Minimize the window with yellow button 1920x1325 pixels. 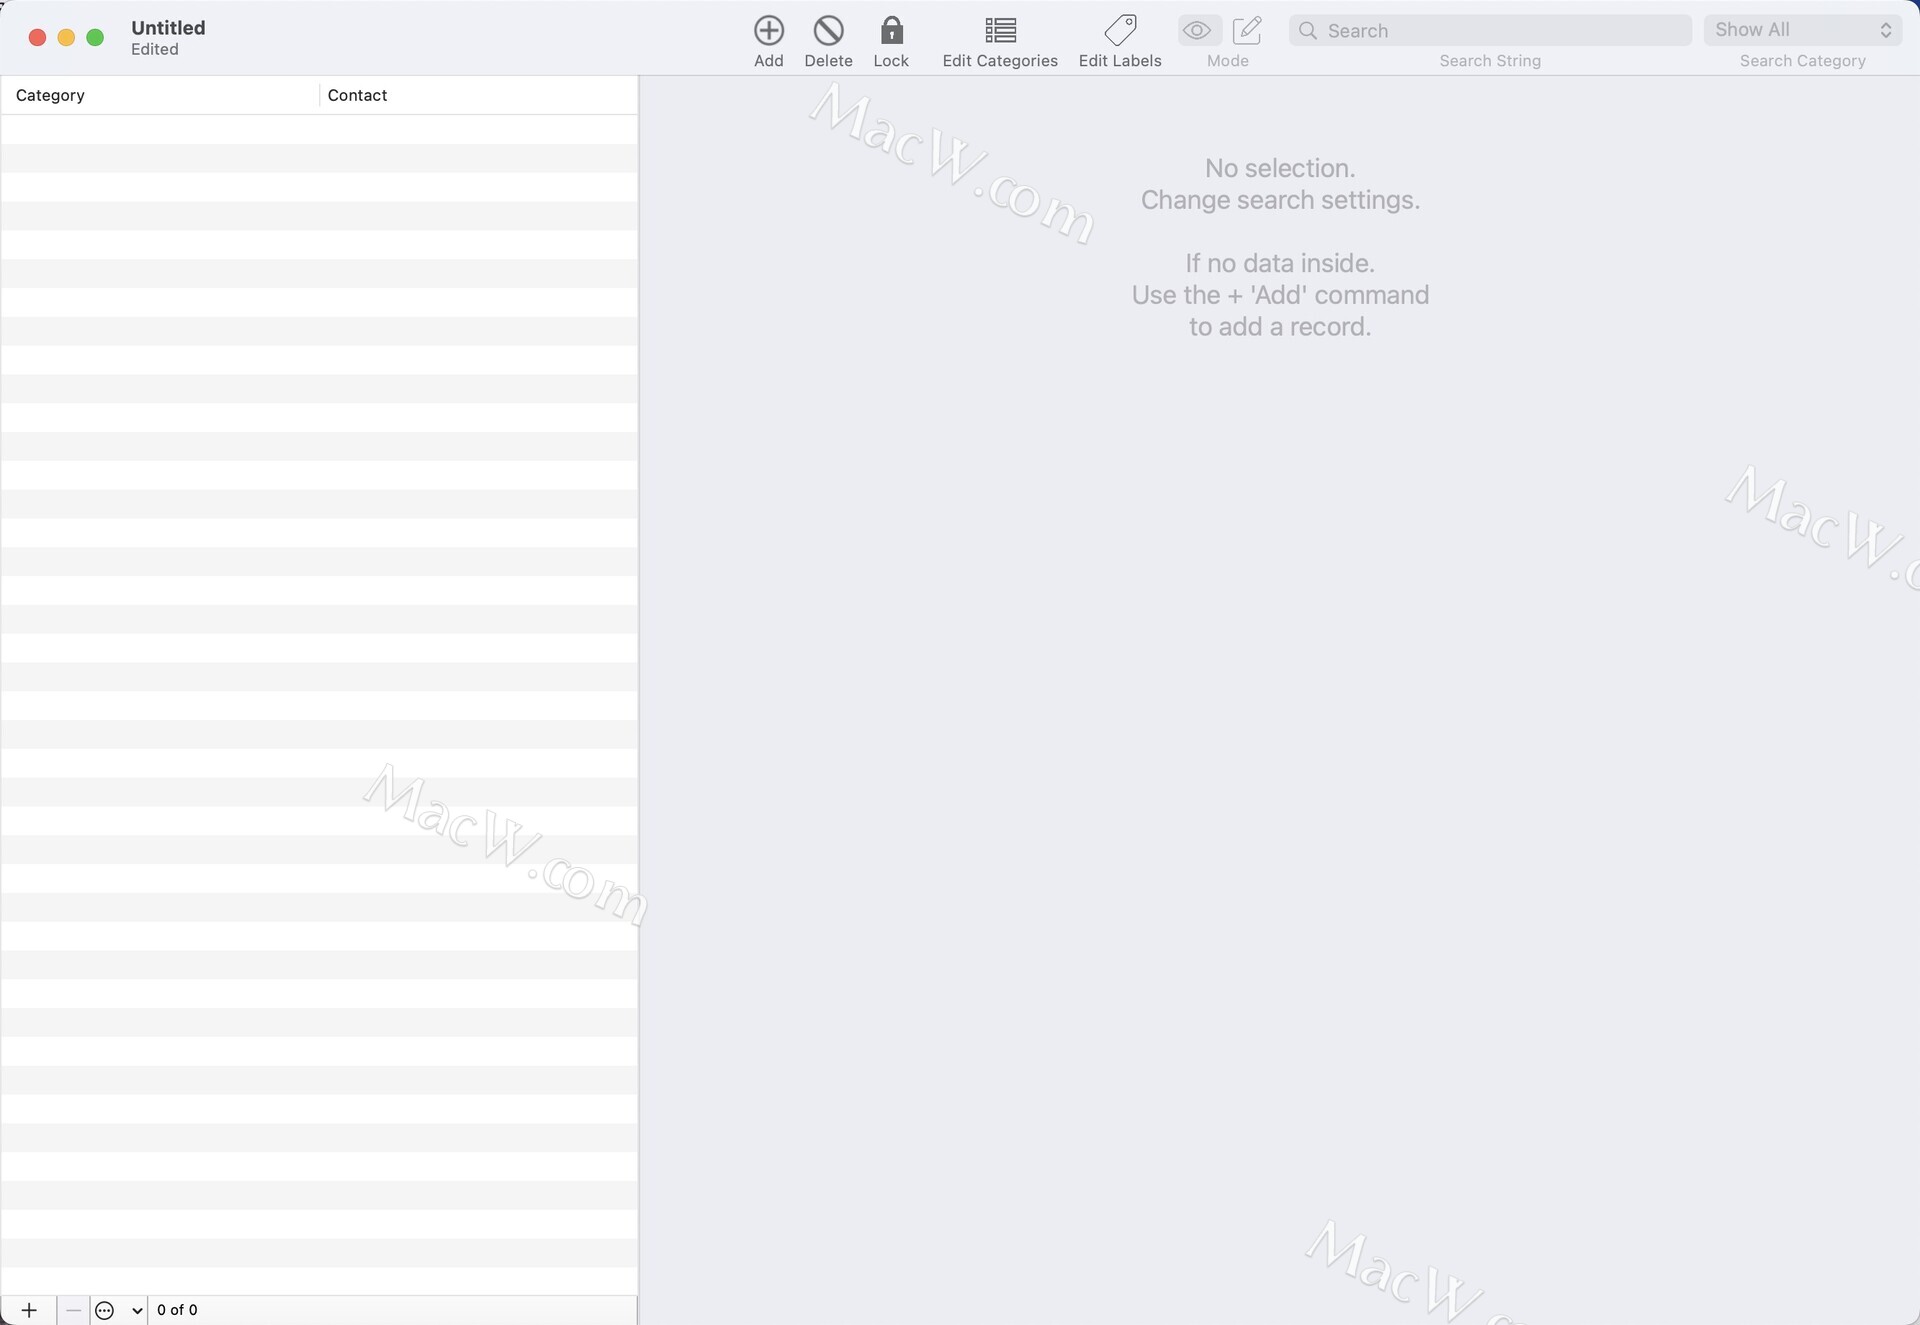[66, 37]
